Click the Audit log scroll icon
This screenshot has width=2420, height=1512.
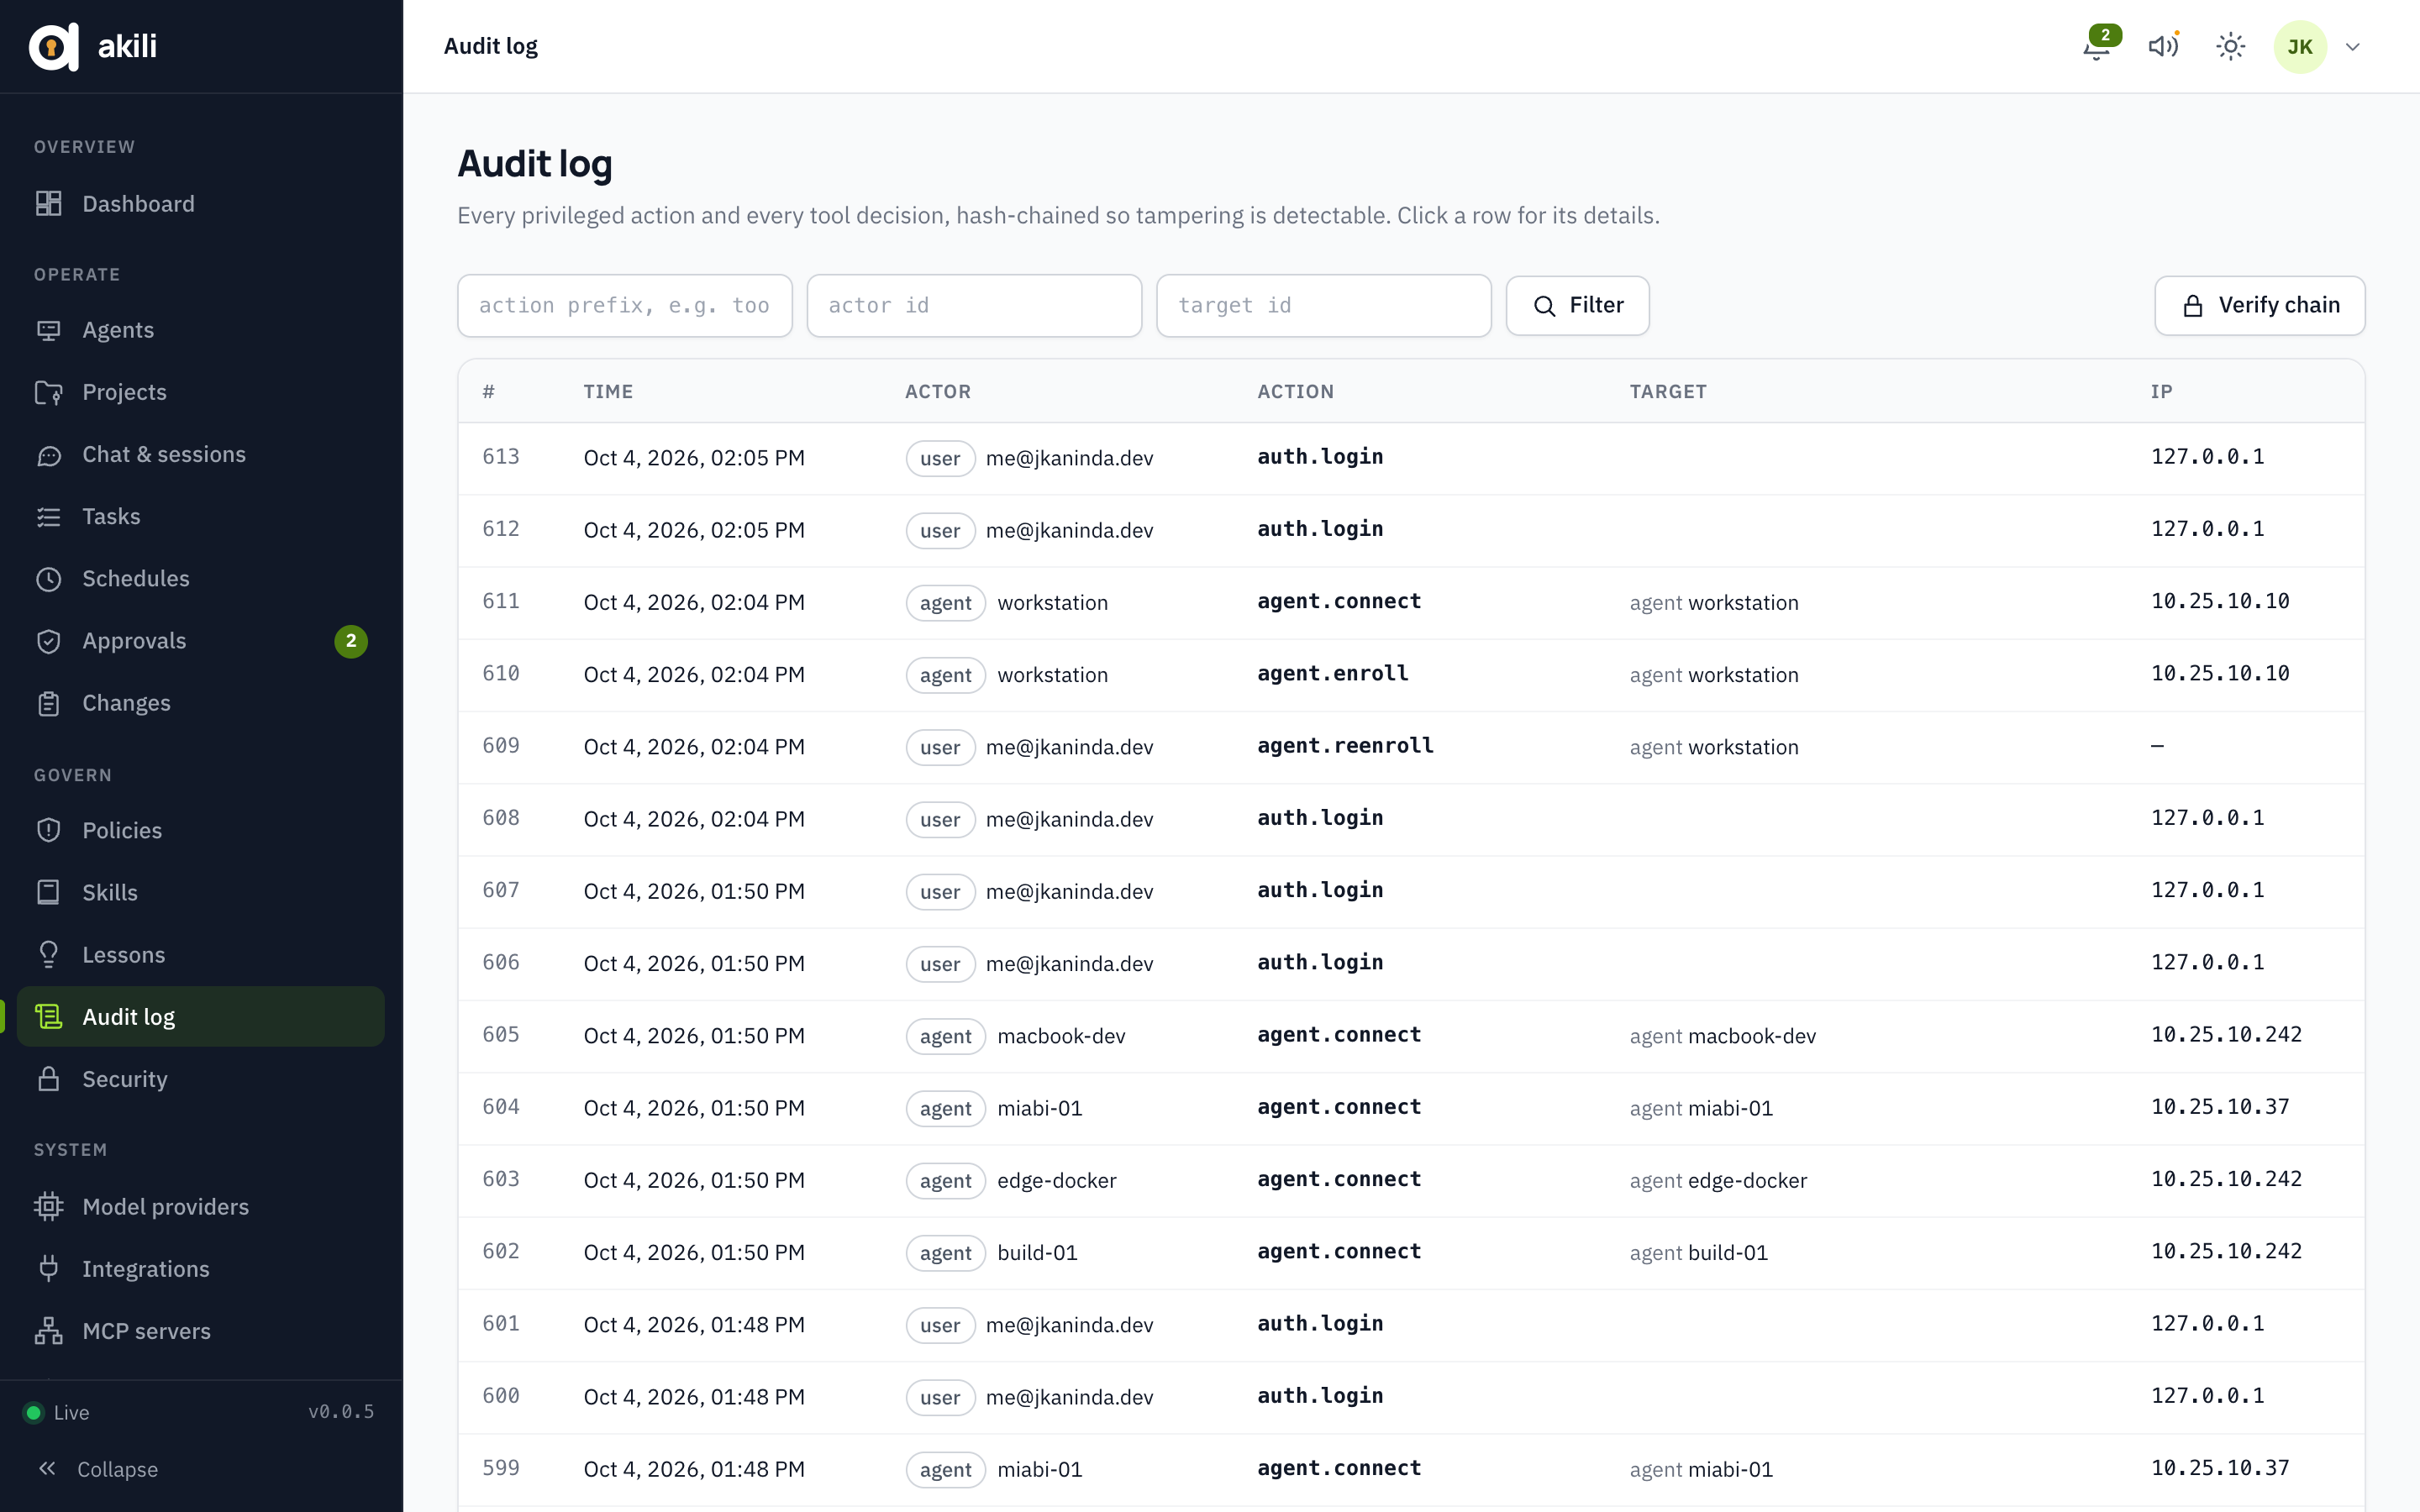(x=48, y=1017)
